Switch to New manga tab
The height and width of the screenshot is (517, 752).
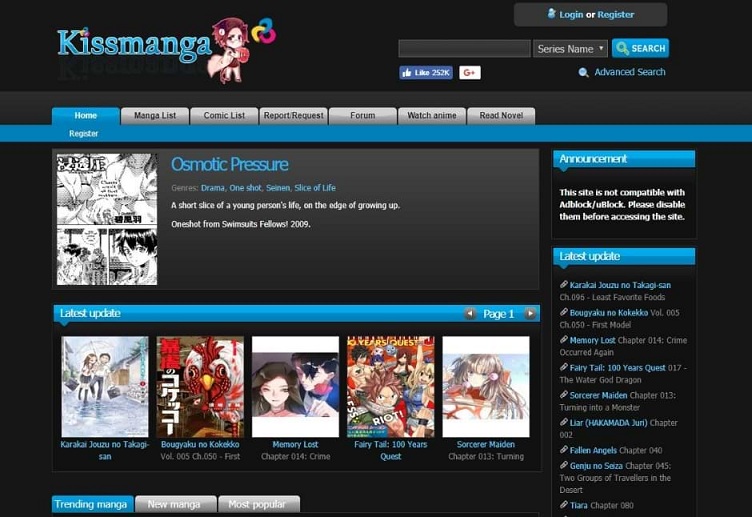coord(176,505)
